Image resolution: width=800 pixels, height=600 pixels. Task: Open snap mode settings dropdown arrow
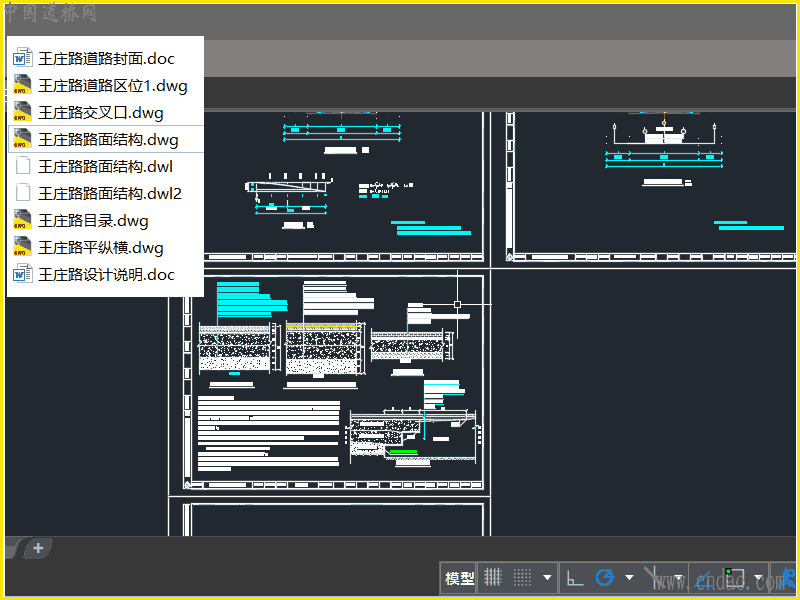point(547,578)
